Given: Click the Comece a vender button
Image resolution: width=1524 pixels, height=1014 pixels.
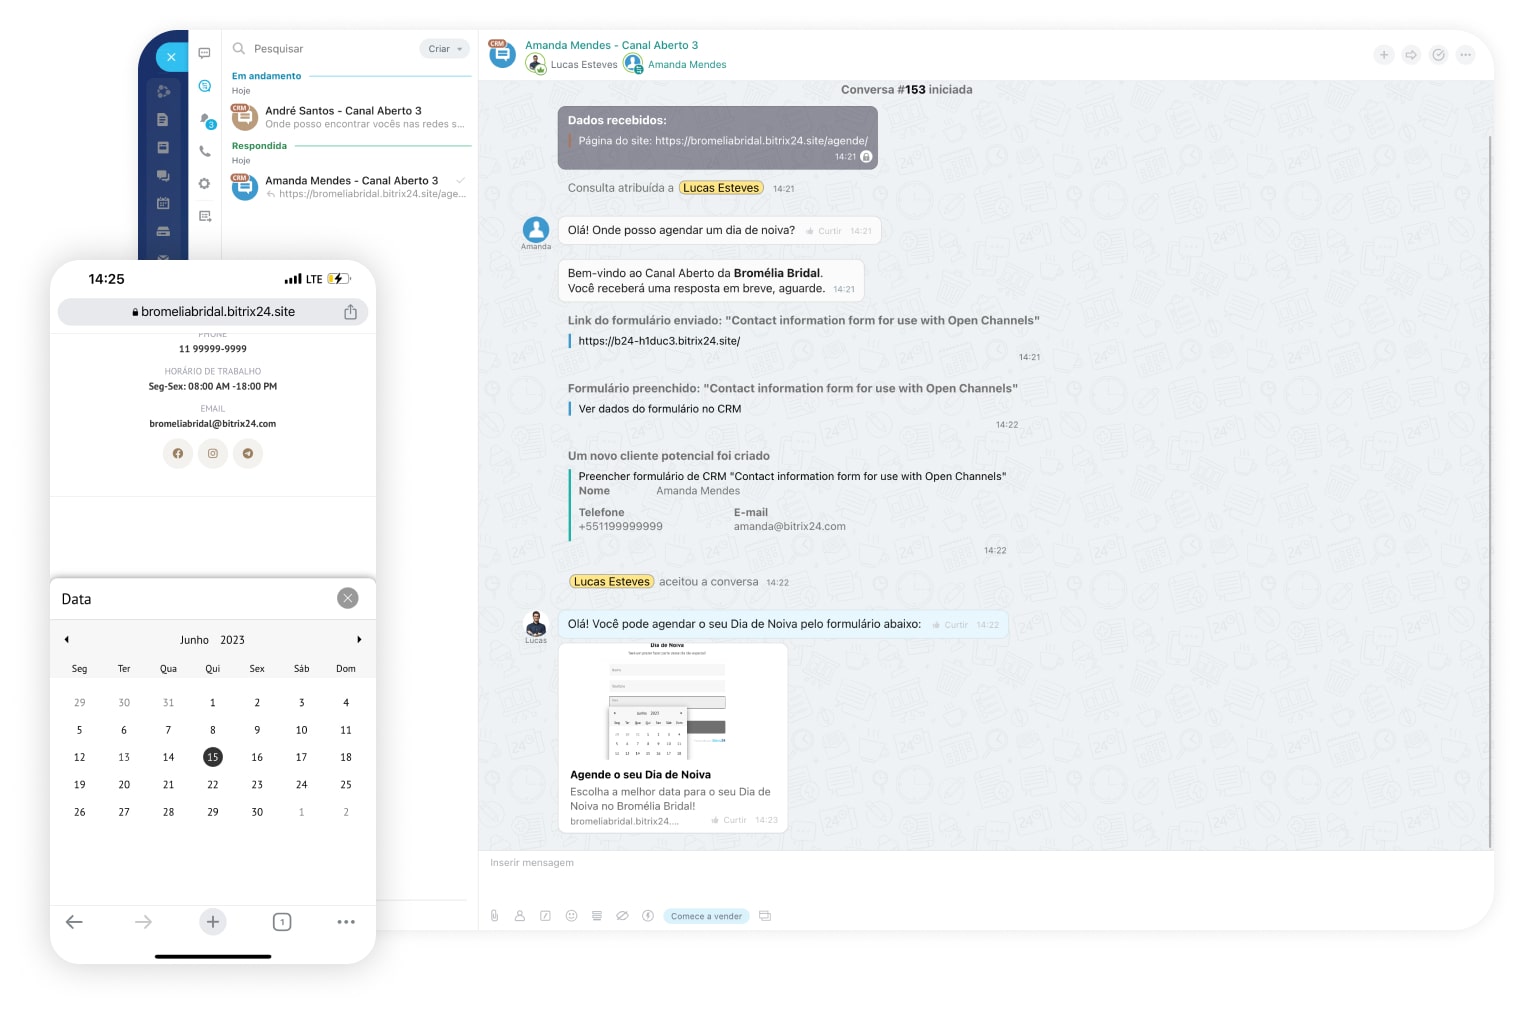Looking at the screenshot, I should pos(706,916).
